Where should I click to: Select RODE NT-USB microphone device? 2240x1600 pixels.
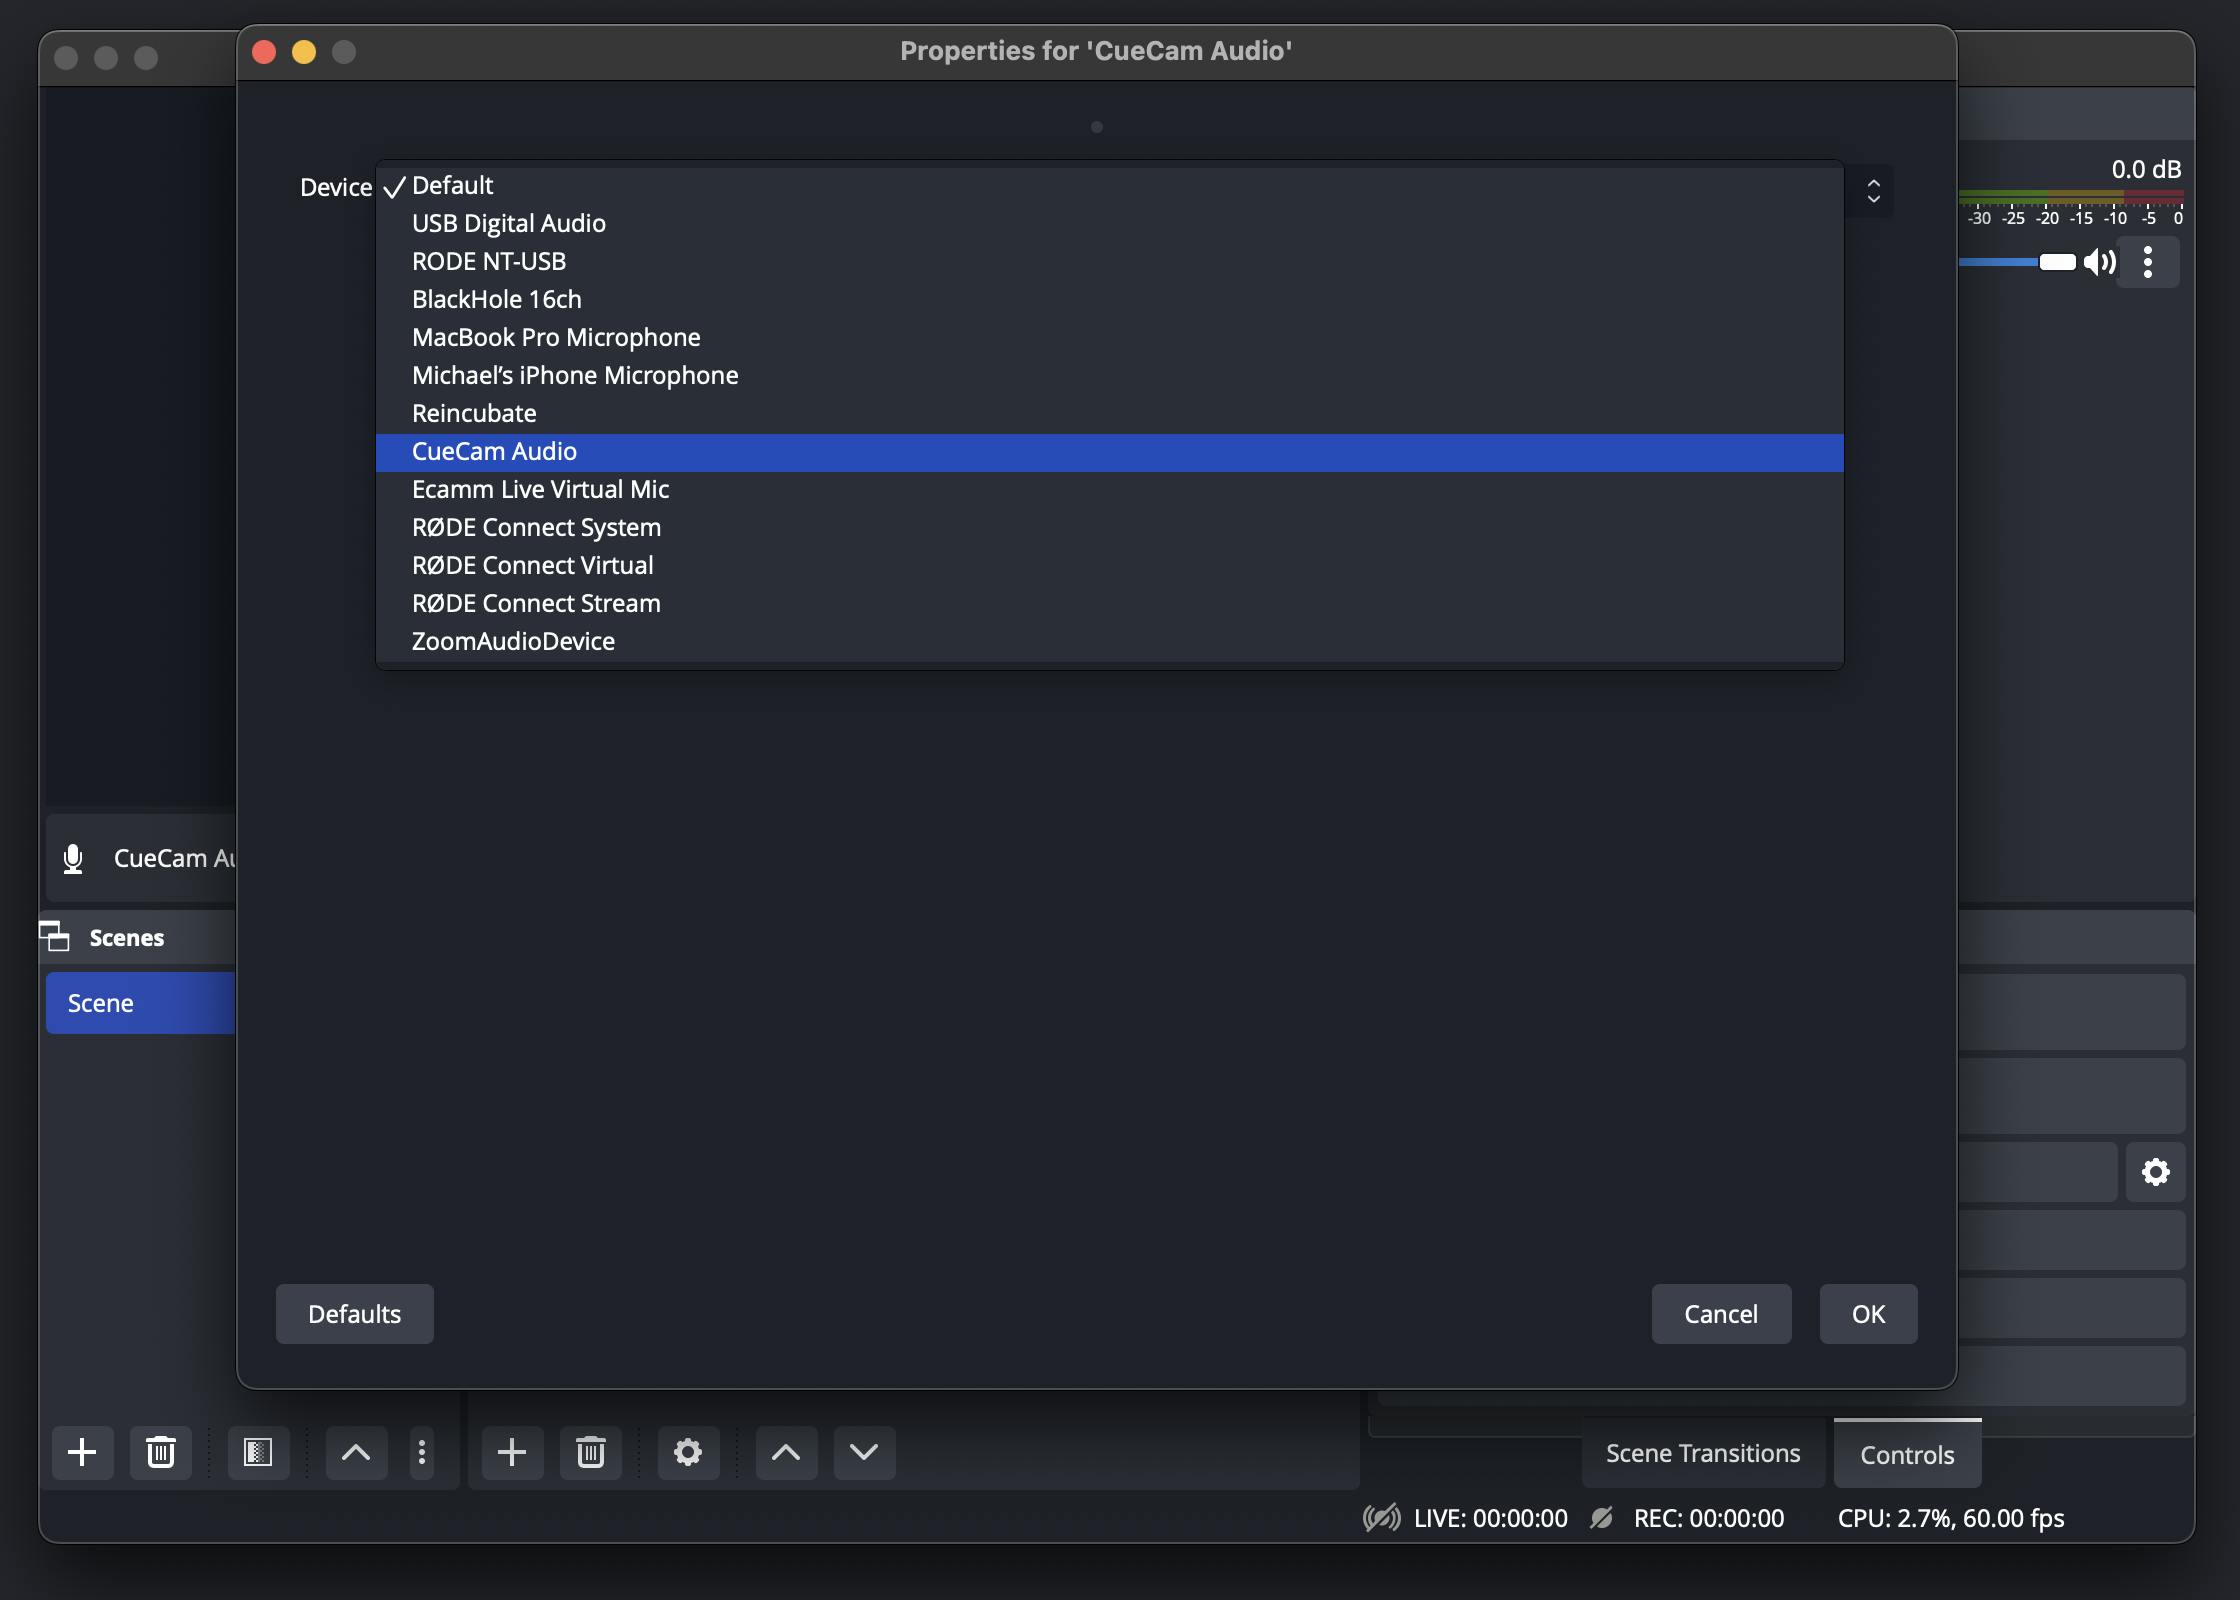pyautogui.click(x=488, y=260)
